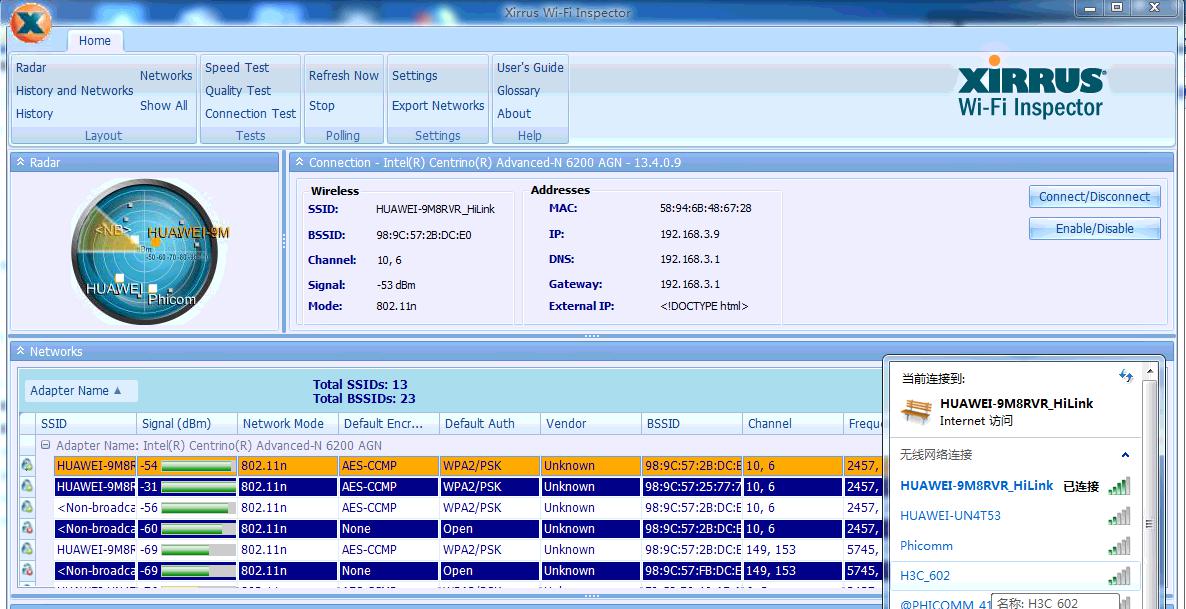1186x609 pixels.
Task: Click the radar display graphic
Action: tap(144, 252)
